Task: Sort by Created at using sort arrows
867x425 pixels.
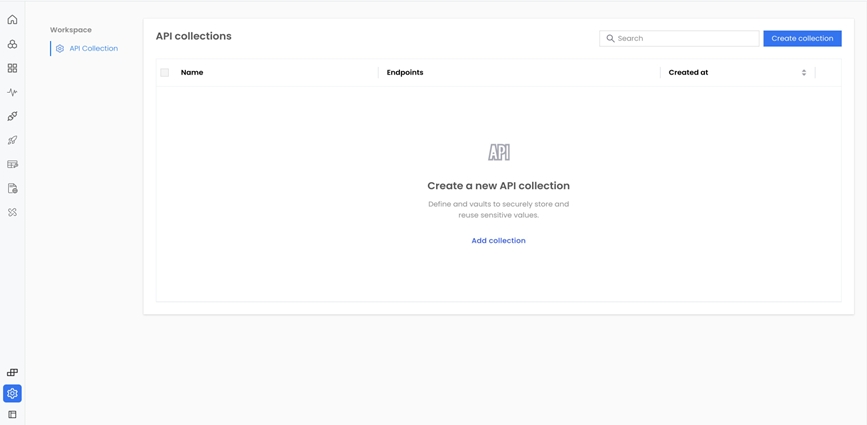Action: [804, 73]
